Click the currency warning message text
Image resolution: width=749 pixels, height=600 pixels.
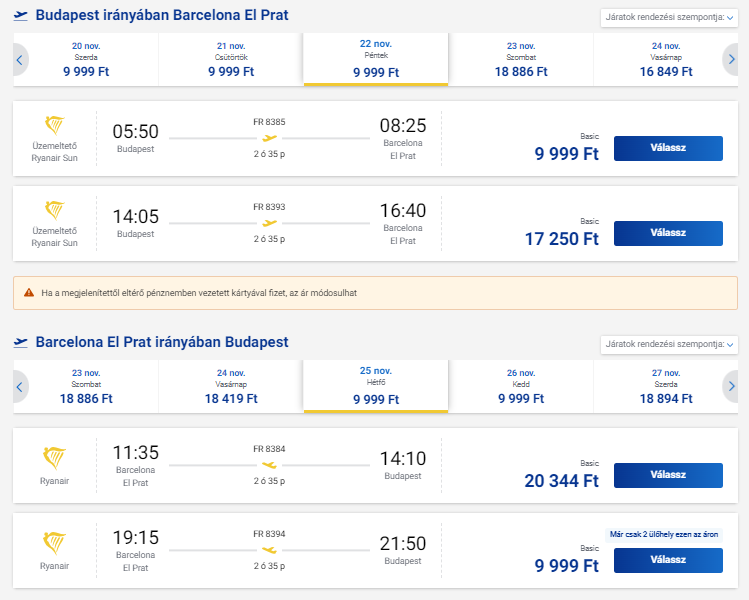199,293
